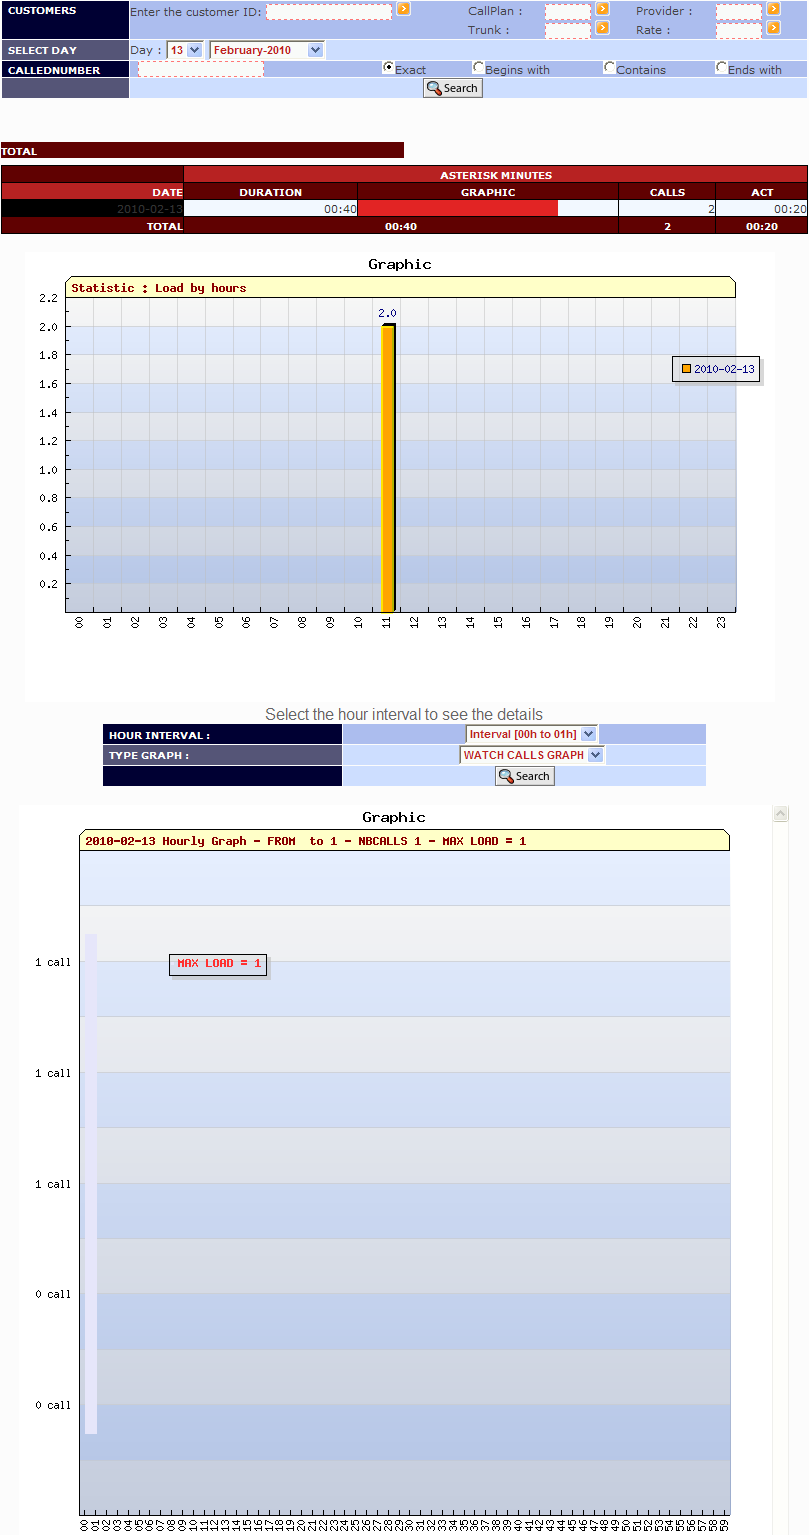The height and width of the screenshot is (1535, 809).
Task: Click the orange legend color square
Action: [x=686, y=369]
